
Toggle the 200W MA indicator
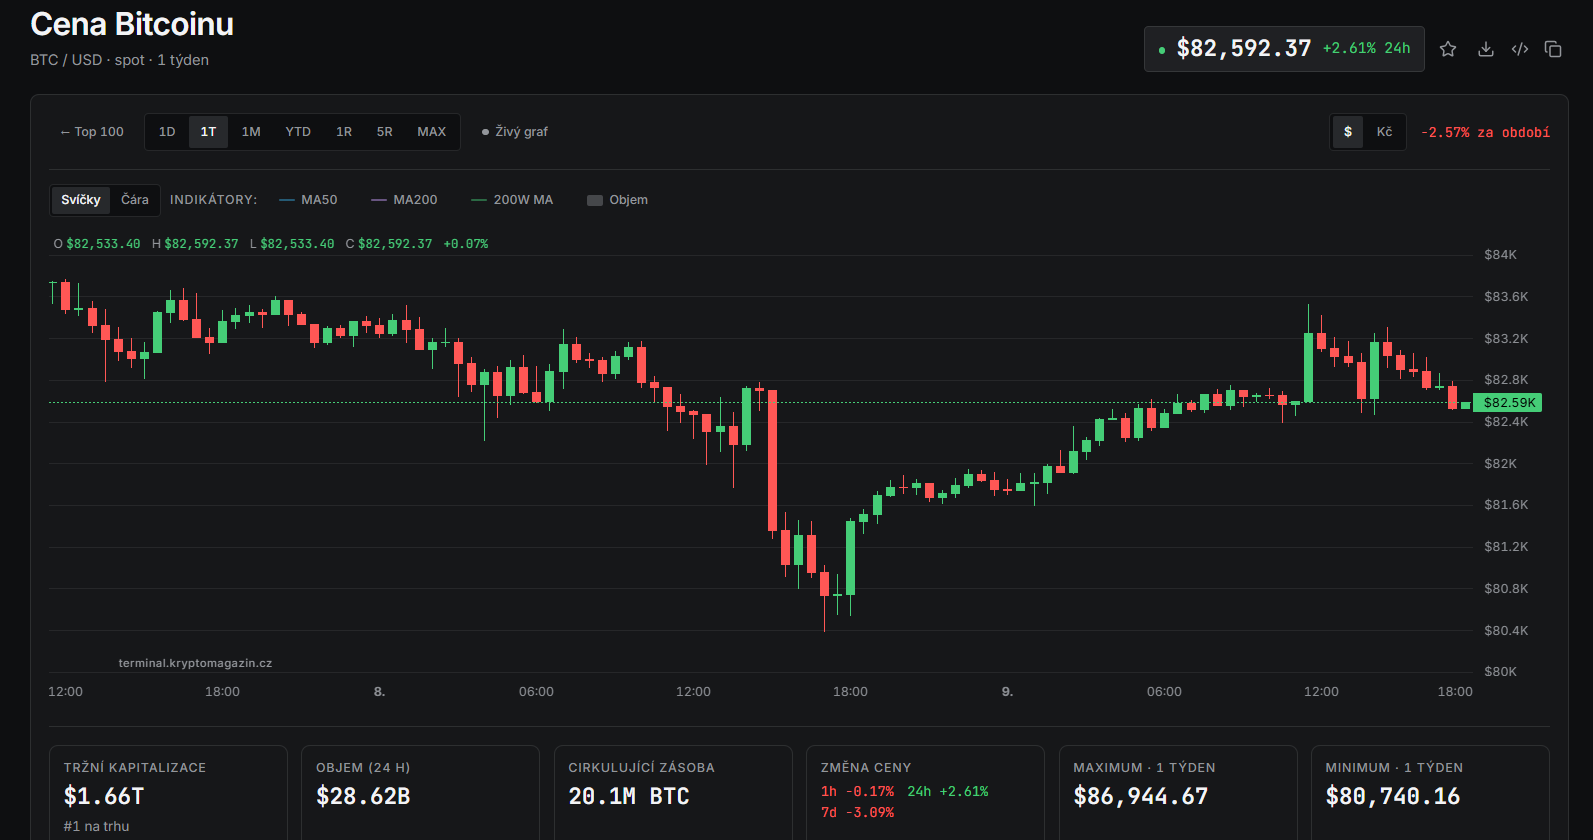(x=512, y=200)
